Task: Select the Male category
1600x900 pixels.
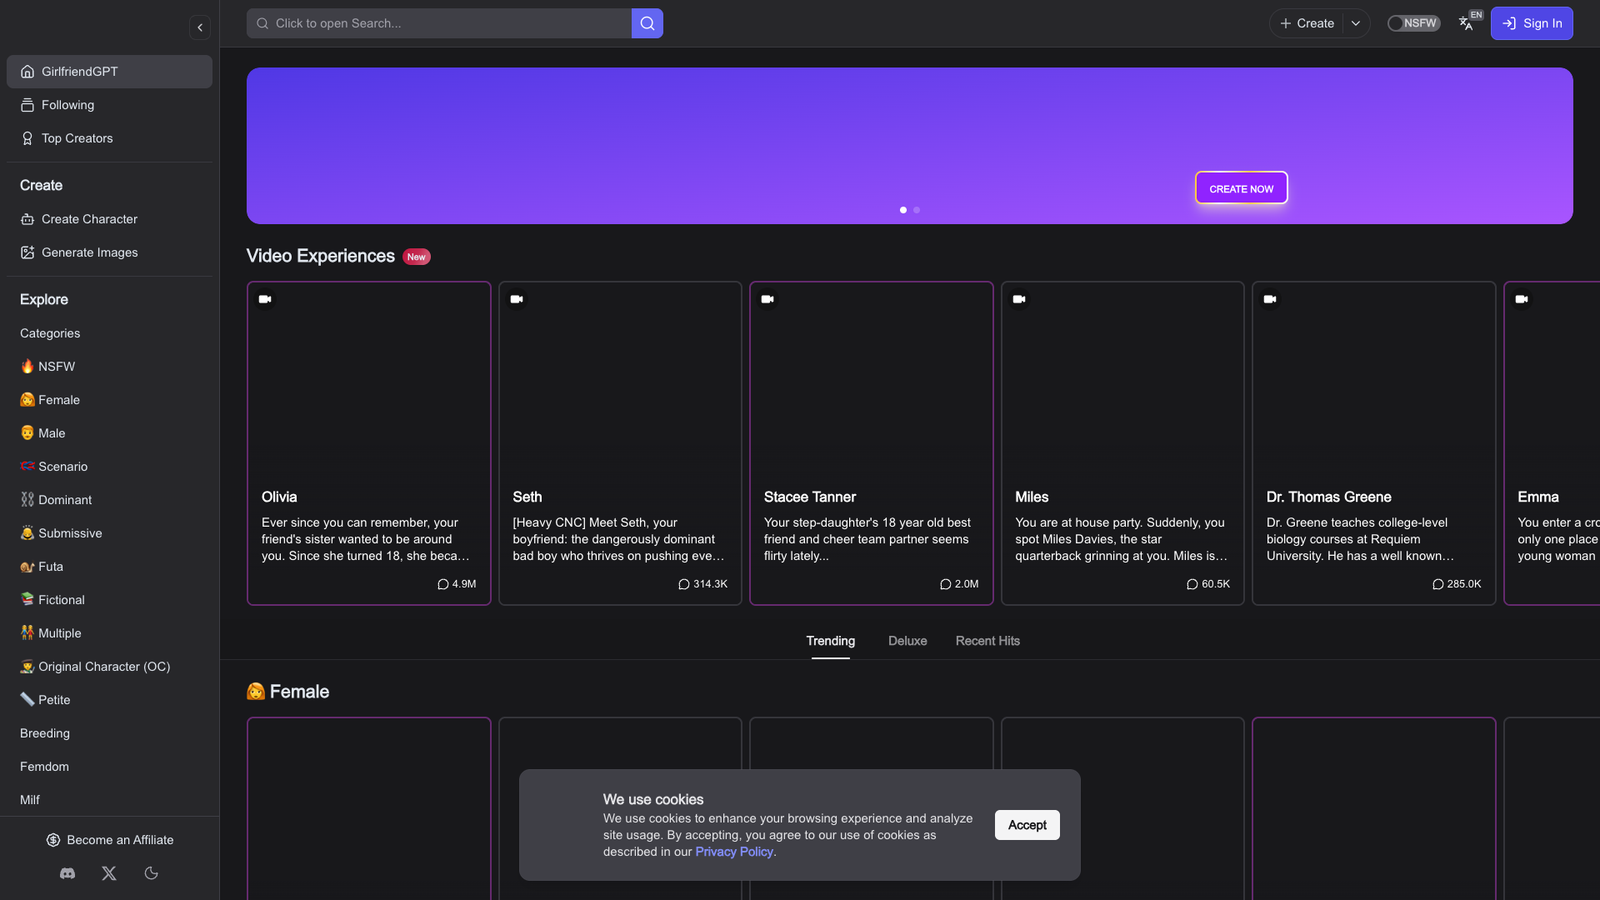Action: pyautogui.click(x=43, y=433)
